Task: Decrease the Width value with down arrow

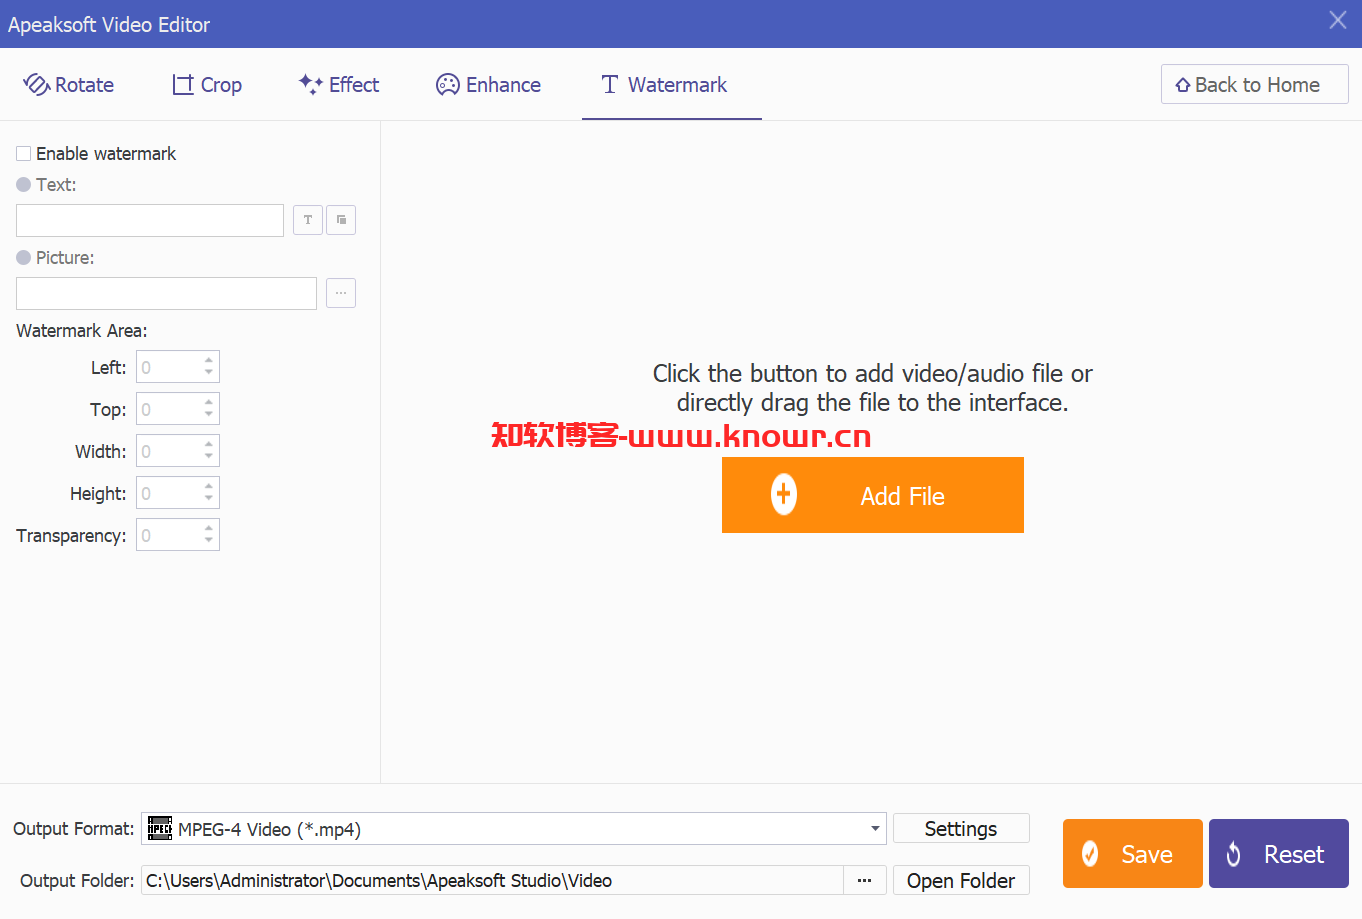Action: 209,457
